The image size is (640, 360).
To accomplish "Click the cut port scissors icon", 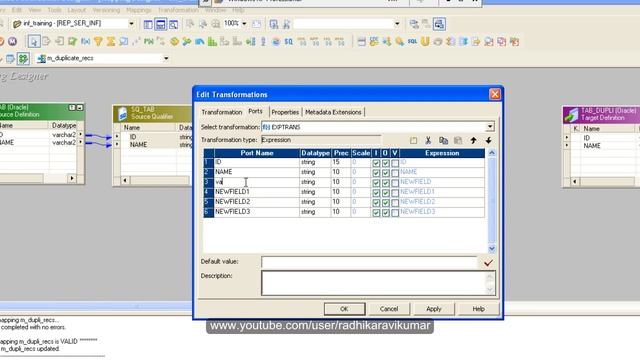I will tap(428, 140).
